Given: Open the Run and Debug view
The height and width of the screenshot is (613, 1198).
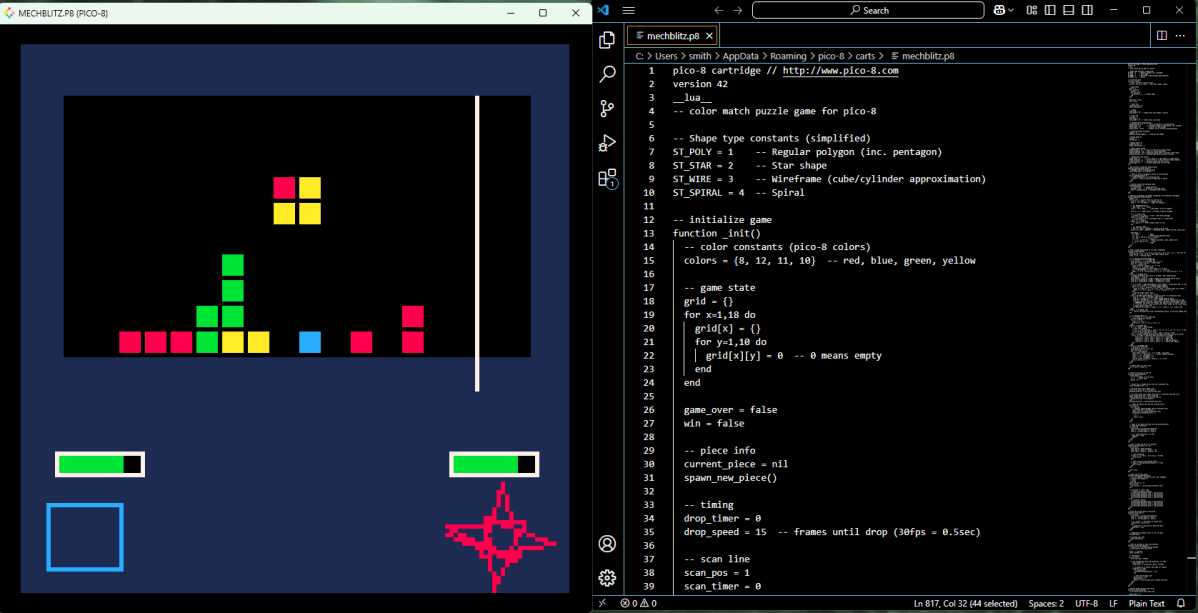Looking at the screenshot, I should 607,143.
